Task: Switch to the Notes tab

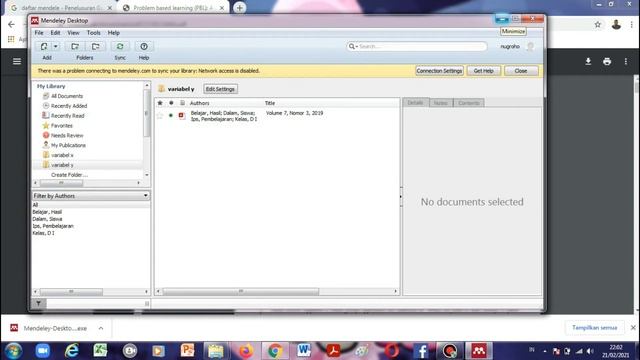Action: click(440, 103)
